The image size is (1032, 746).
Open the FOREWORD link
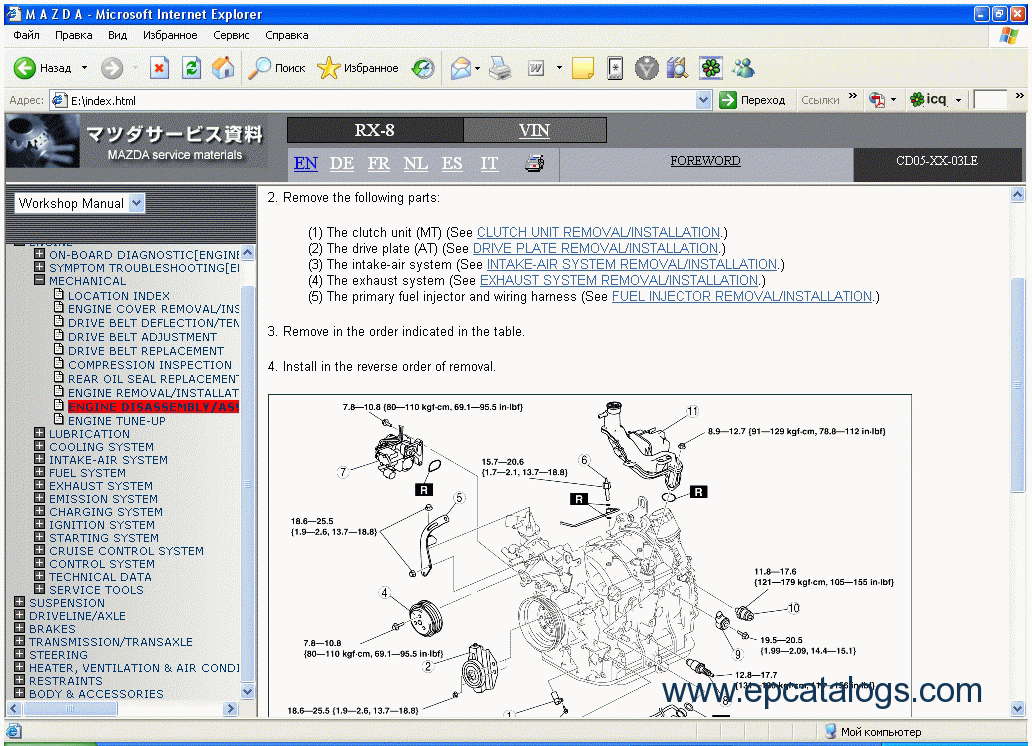click(x=706, y=161)
